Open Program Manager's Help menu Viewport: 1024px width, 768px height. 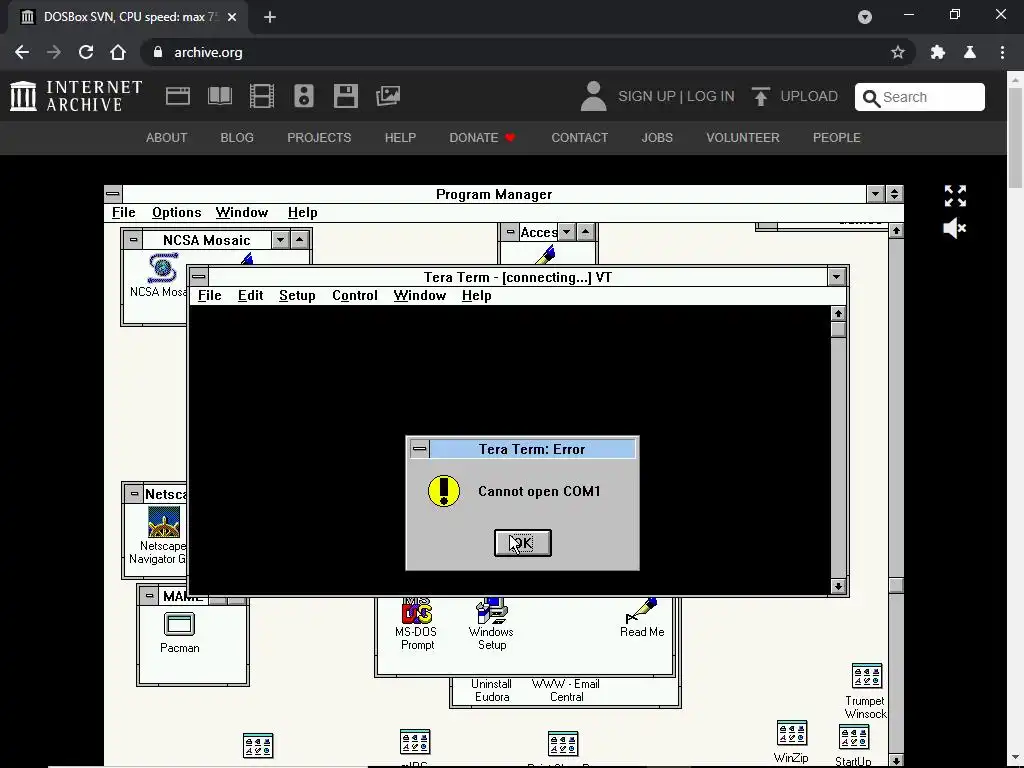(302, 213)
